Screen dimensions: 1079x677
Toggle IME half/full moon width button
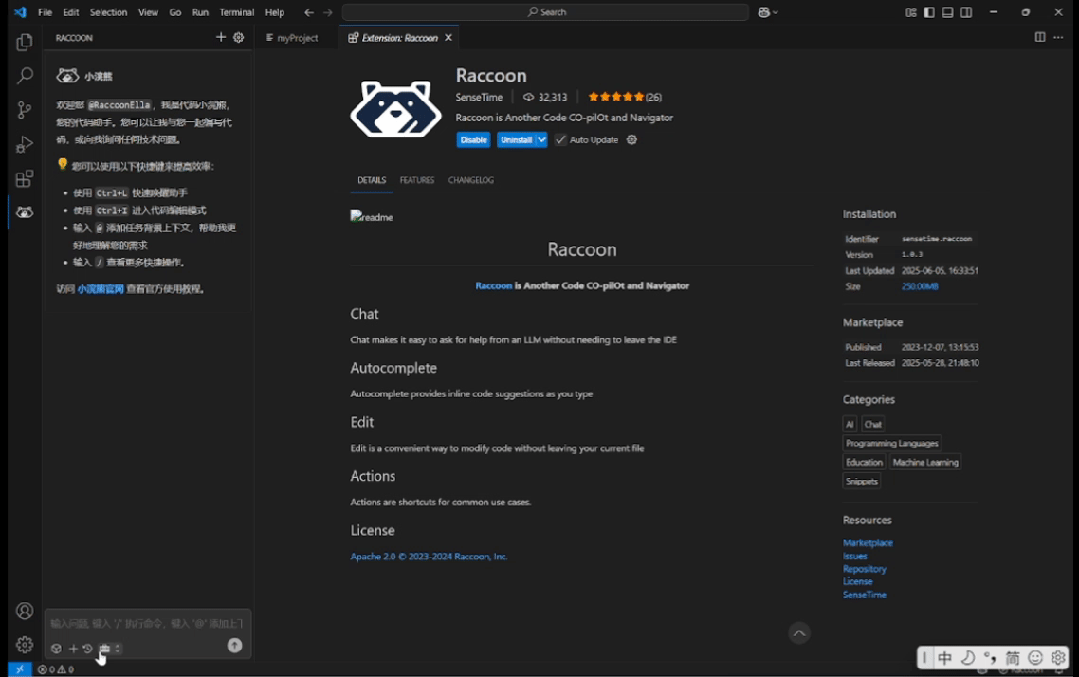(x=968, y=658)
